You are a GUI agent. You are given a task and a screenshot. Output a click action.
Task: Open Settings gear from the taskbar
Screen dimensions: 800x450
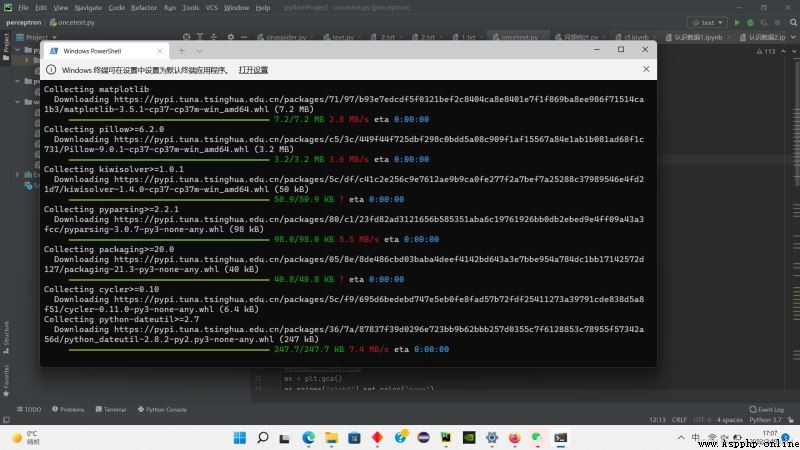[x=492, y=438]
